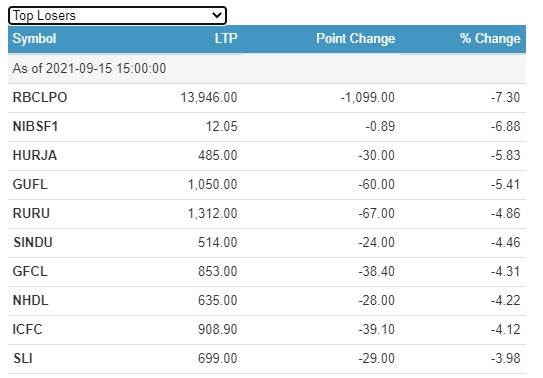Click the ICFC symbol
Viewport: 543px width, 378px height.
(x=27, y=329)
